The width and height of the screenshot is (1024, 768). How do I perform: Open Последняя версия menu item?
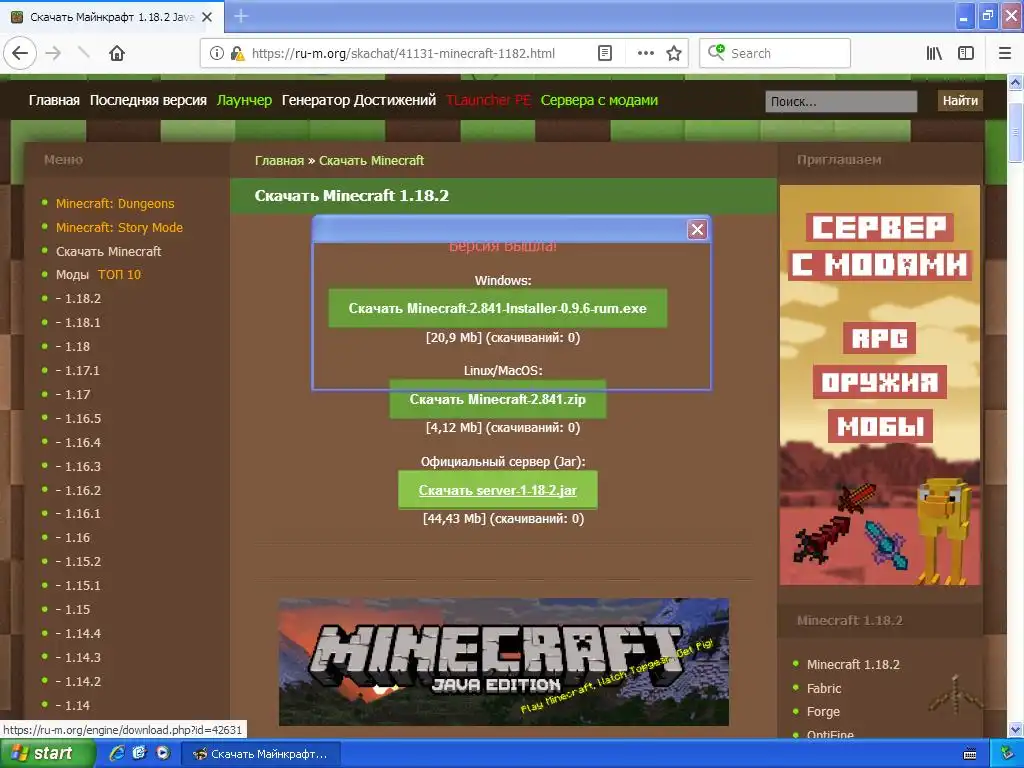148,101
